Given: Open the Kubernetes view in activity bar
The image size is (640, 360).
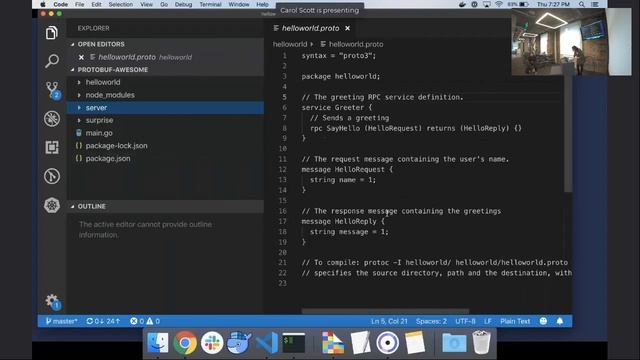Looking at the screenshot, I should click(x=52, y=205).
